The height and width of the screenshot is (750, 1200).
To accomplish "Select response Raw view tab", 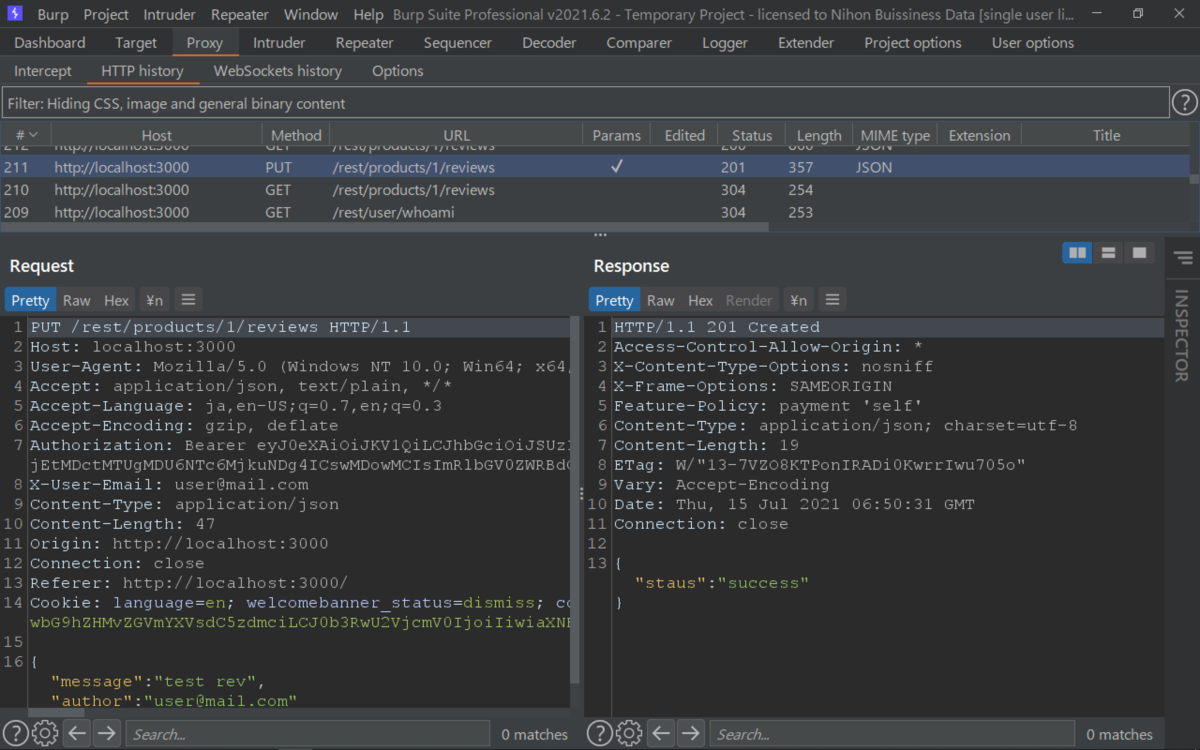I will pos(660,300).
